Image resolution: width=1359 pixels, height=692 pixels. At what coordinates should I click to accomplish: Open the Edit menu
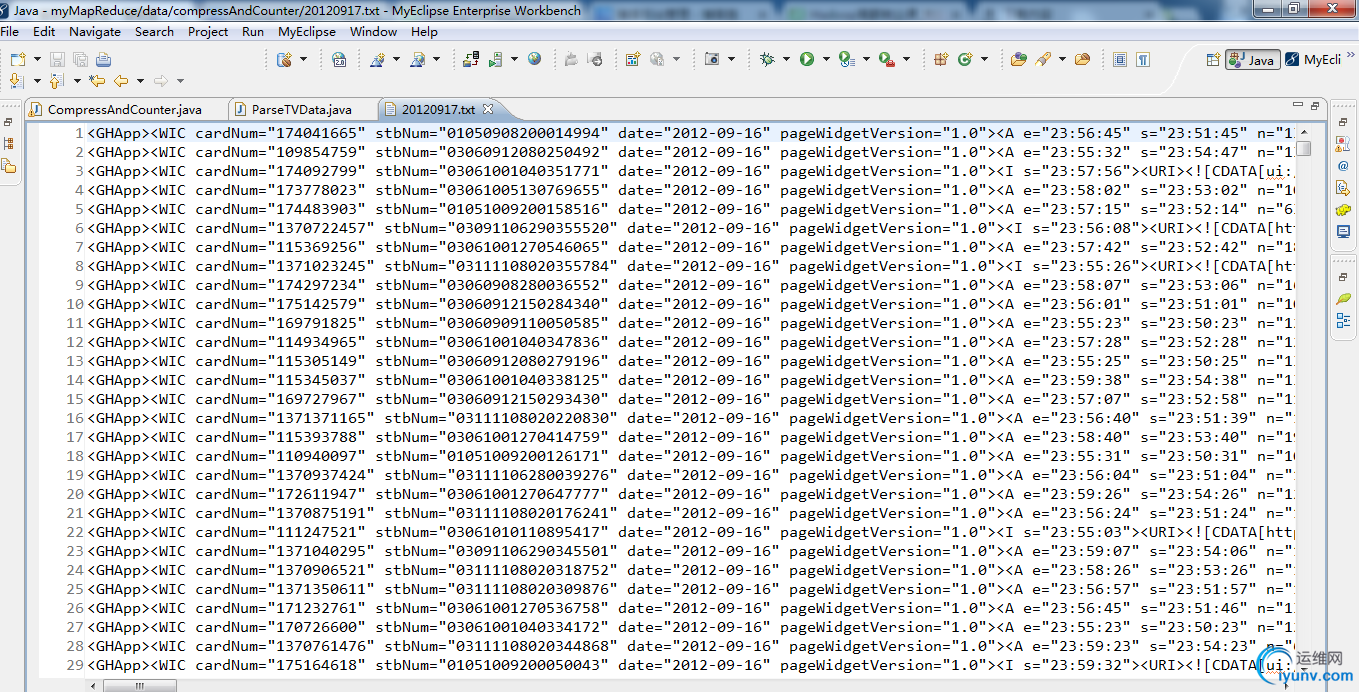click(x=44, y=31)
